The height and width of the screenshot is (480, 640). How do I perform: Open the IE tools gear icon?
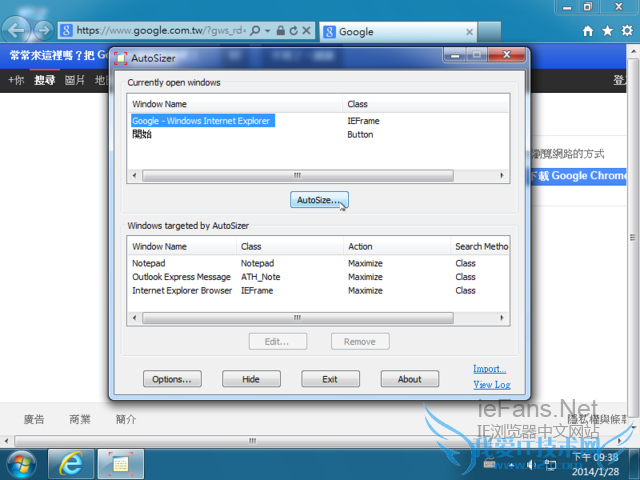[x=628, y=31]
